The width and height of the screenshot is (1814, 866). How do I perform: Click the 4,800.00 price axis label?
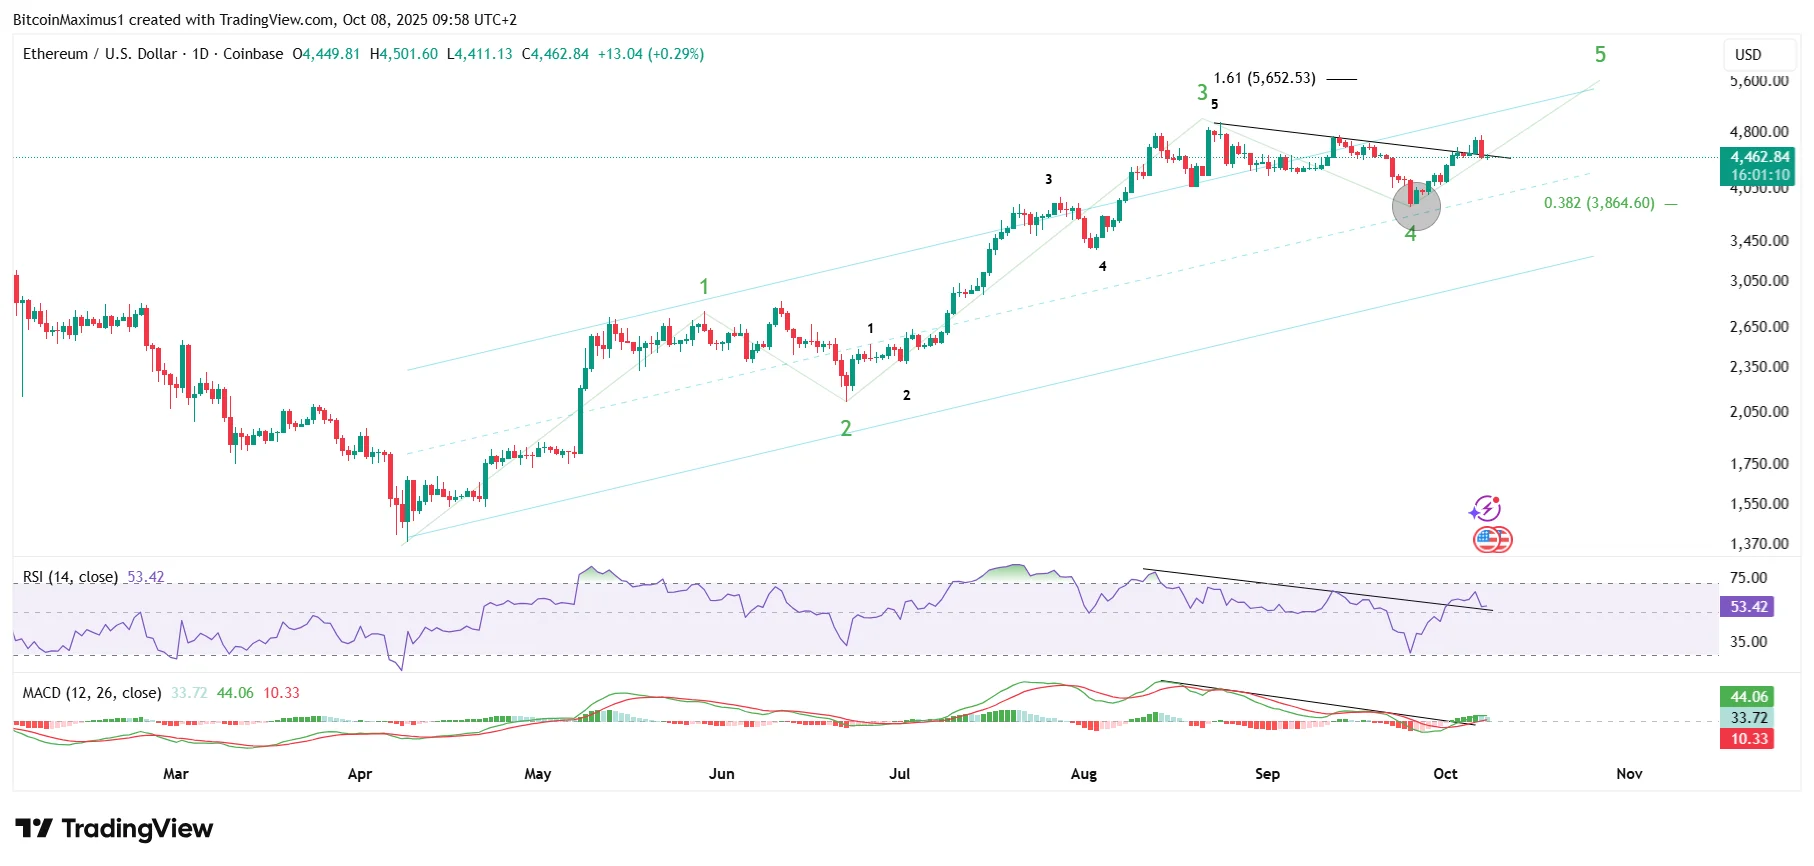pyautogui.click(x=1760, y=132)
